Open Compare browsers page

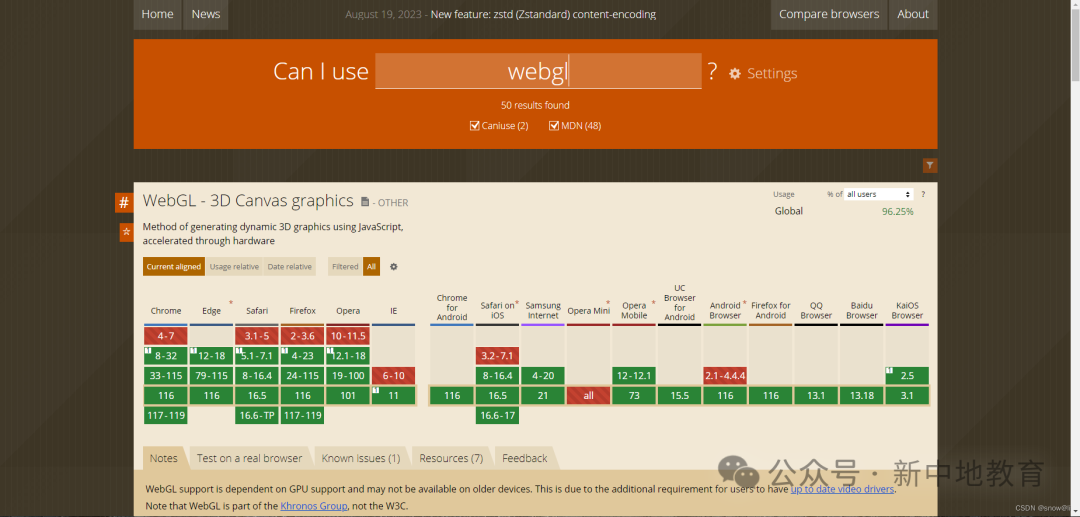click(829, 14)
